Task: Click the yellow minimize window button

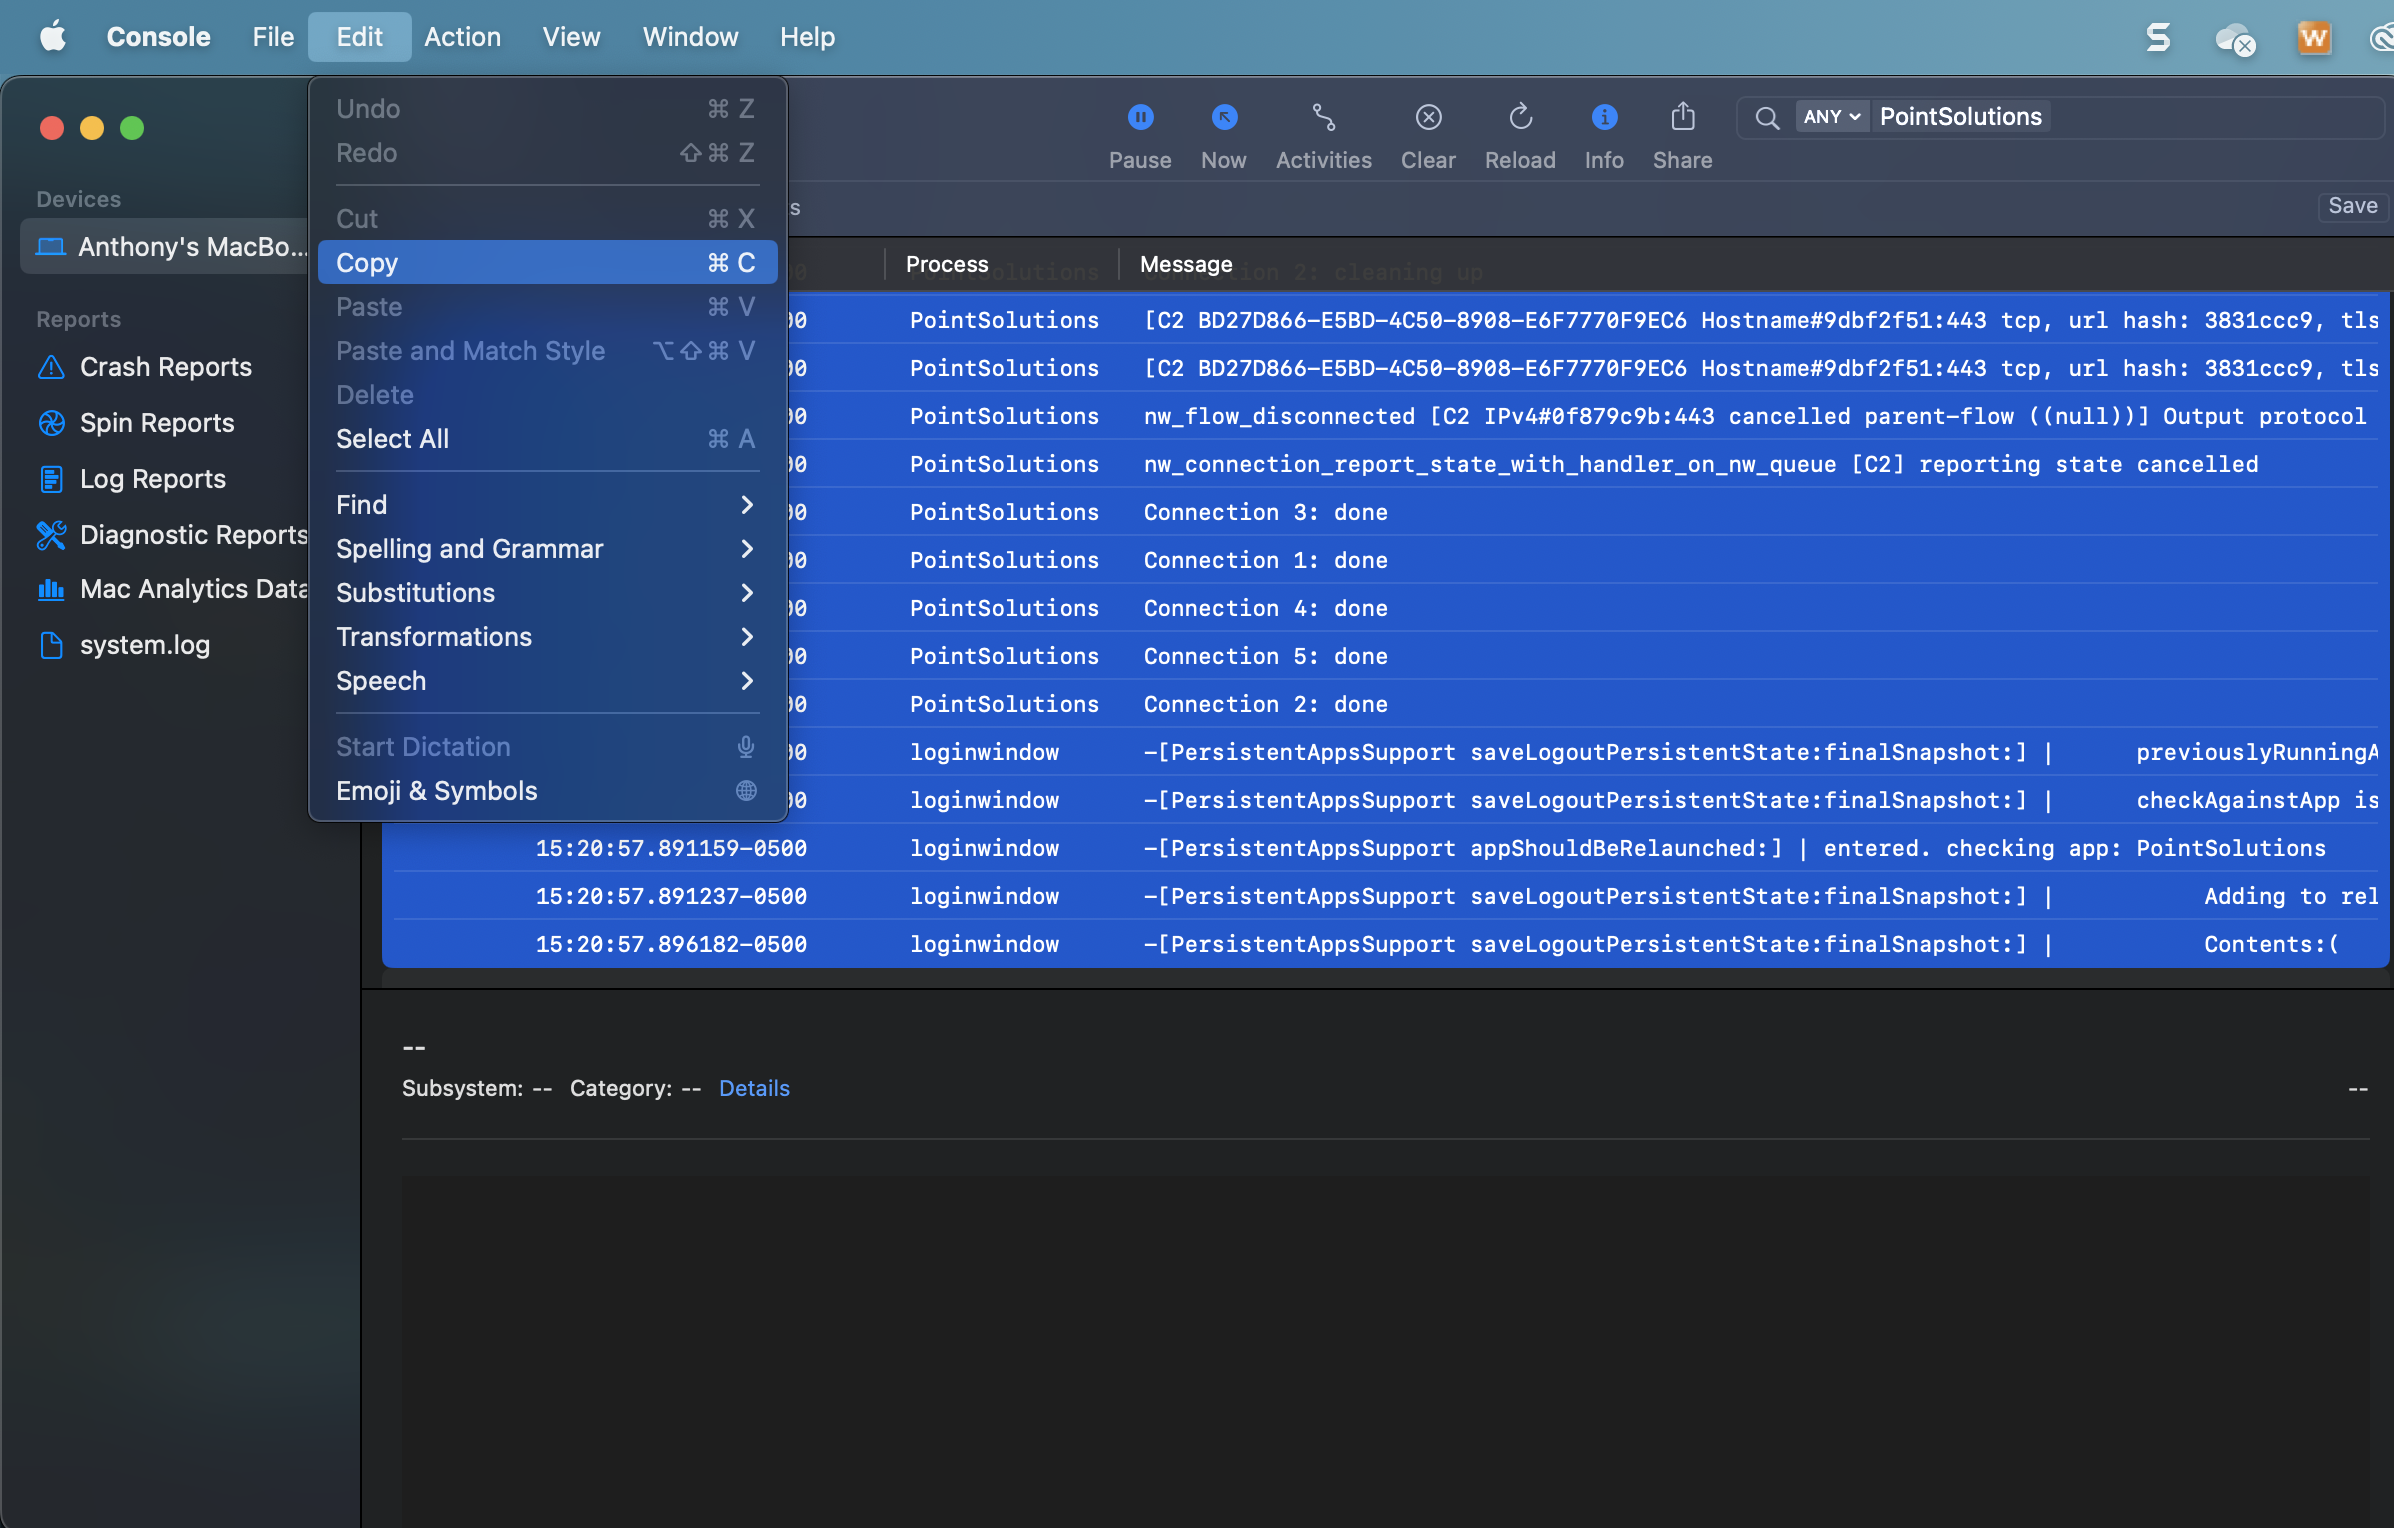Action: 92,128
